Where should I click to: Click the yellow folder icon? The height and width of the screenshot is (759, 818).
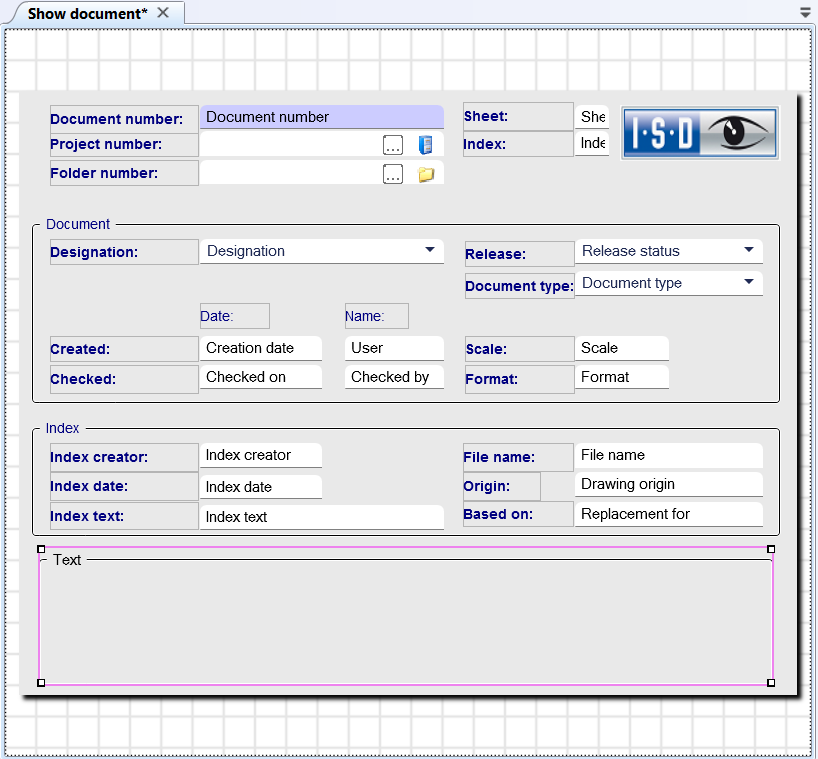coord(426,174)
